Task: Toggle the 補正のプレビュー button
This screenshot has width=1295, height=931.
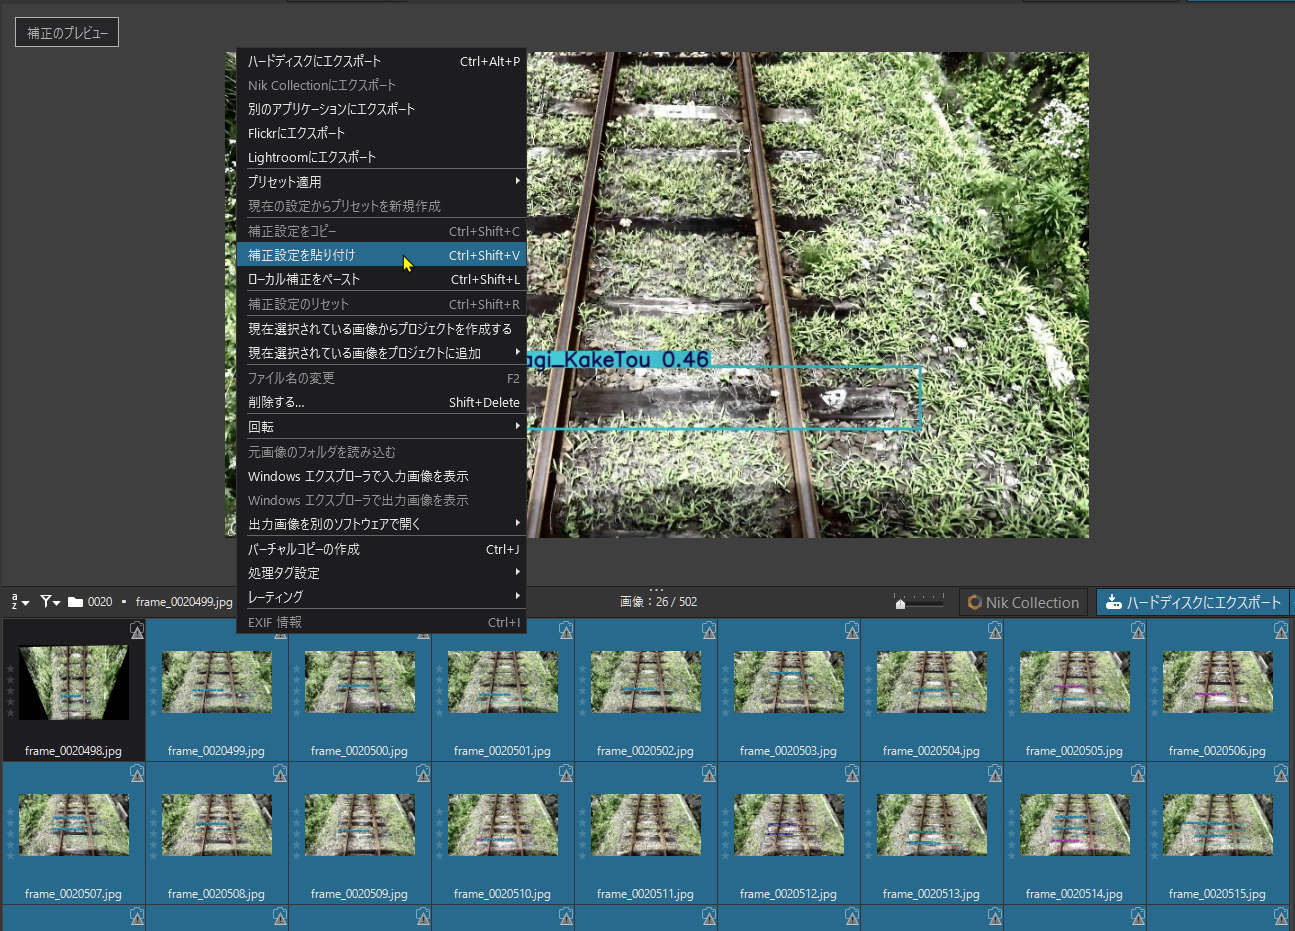Action: point(67,33)
